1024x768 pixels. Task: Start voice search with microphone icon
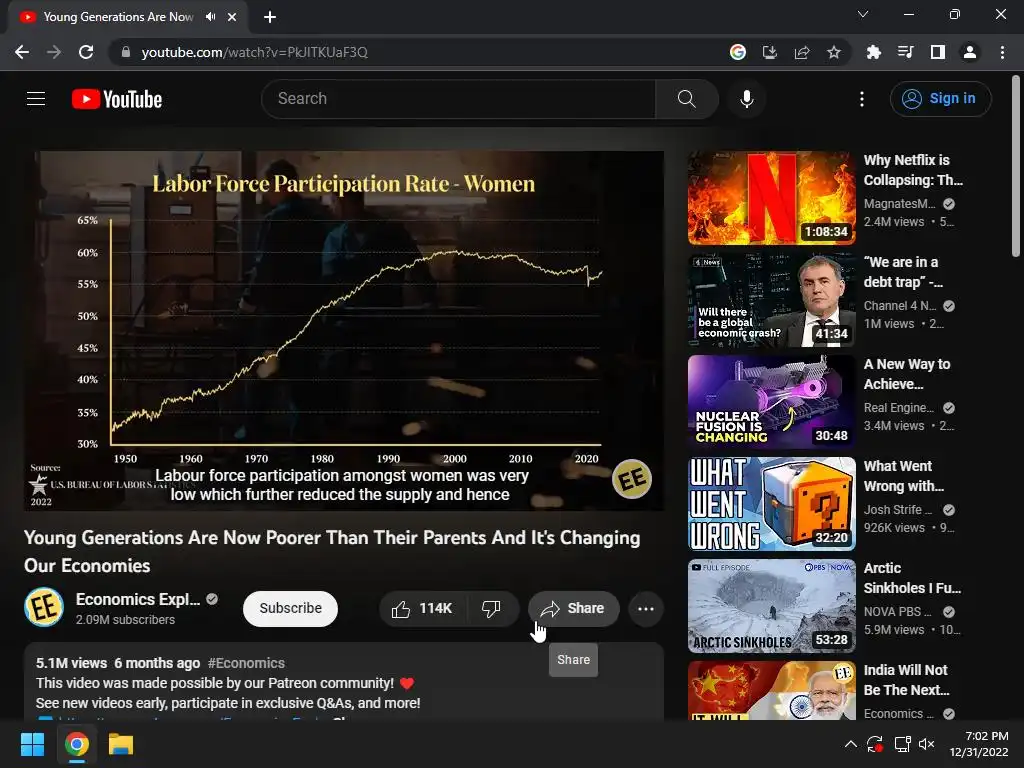[746, 99]
